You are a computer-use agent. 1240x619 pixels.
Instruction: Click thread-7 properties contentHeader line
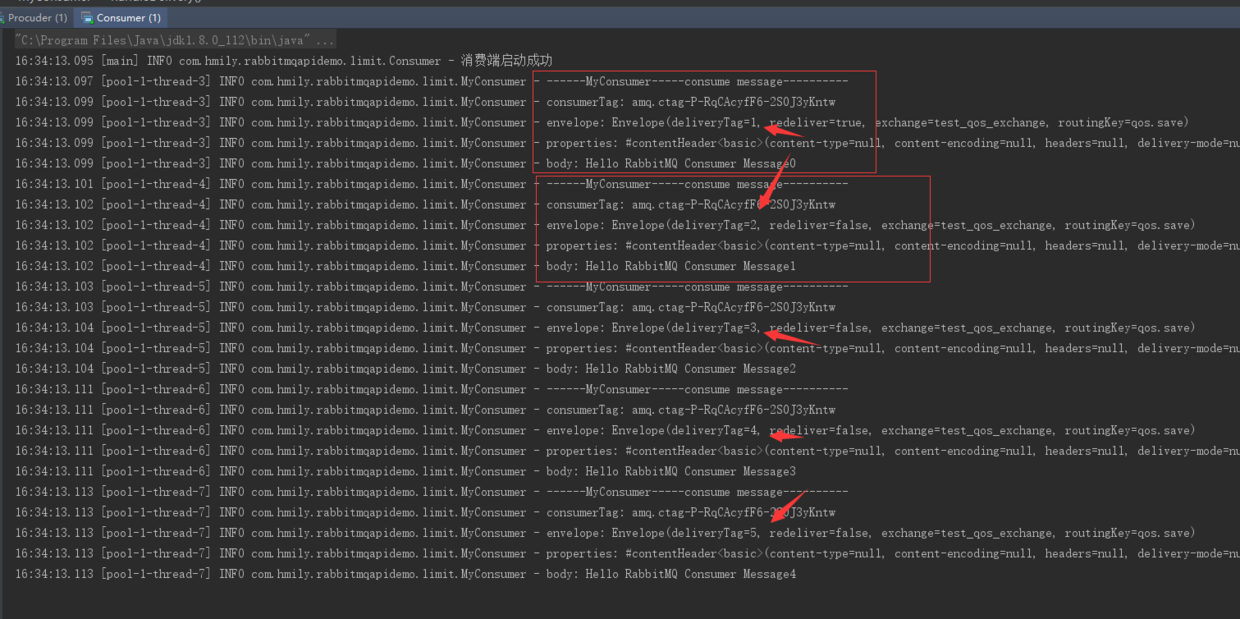click(627, 553)
